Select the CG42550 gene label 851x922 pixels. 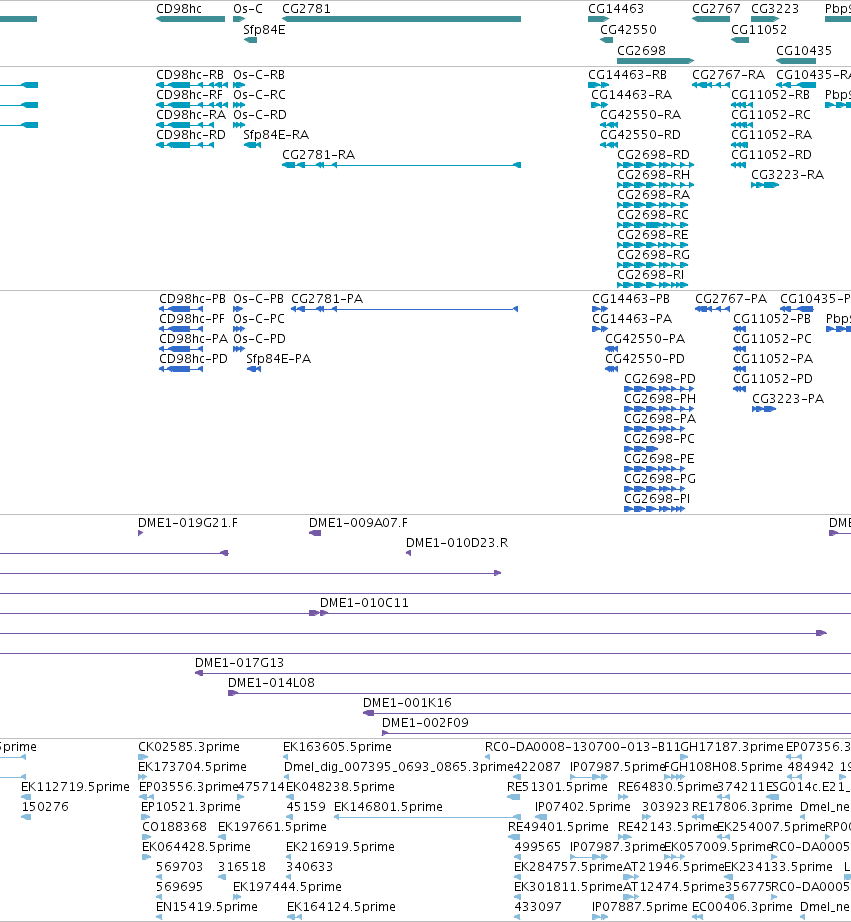628,30
